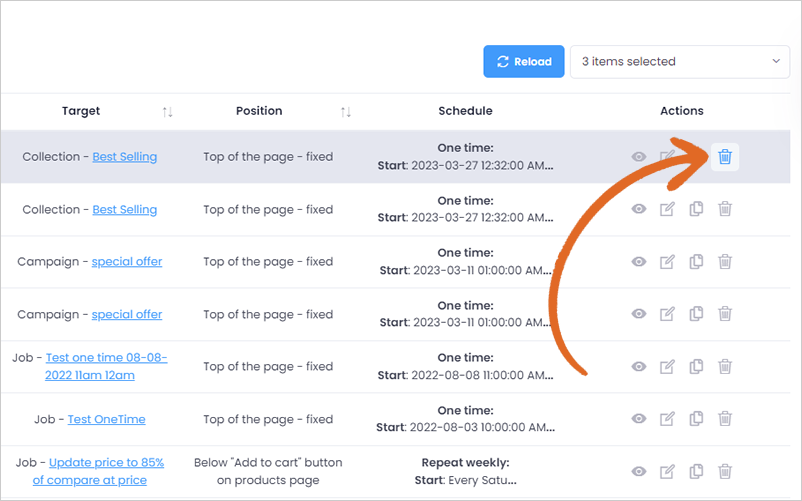Open the 'Test OneTime' job link

click(106, 419)
